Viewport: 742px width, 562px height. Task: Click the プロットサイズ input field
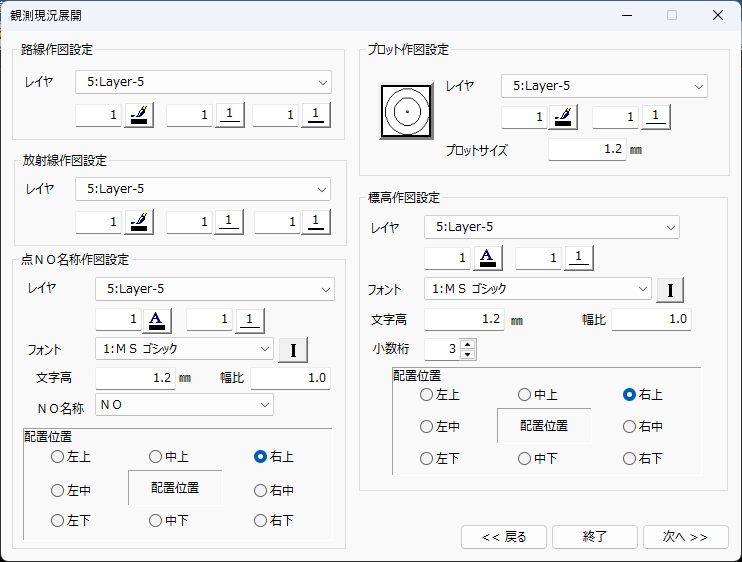pyautogui.click(x=586, y=150)
